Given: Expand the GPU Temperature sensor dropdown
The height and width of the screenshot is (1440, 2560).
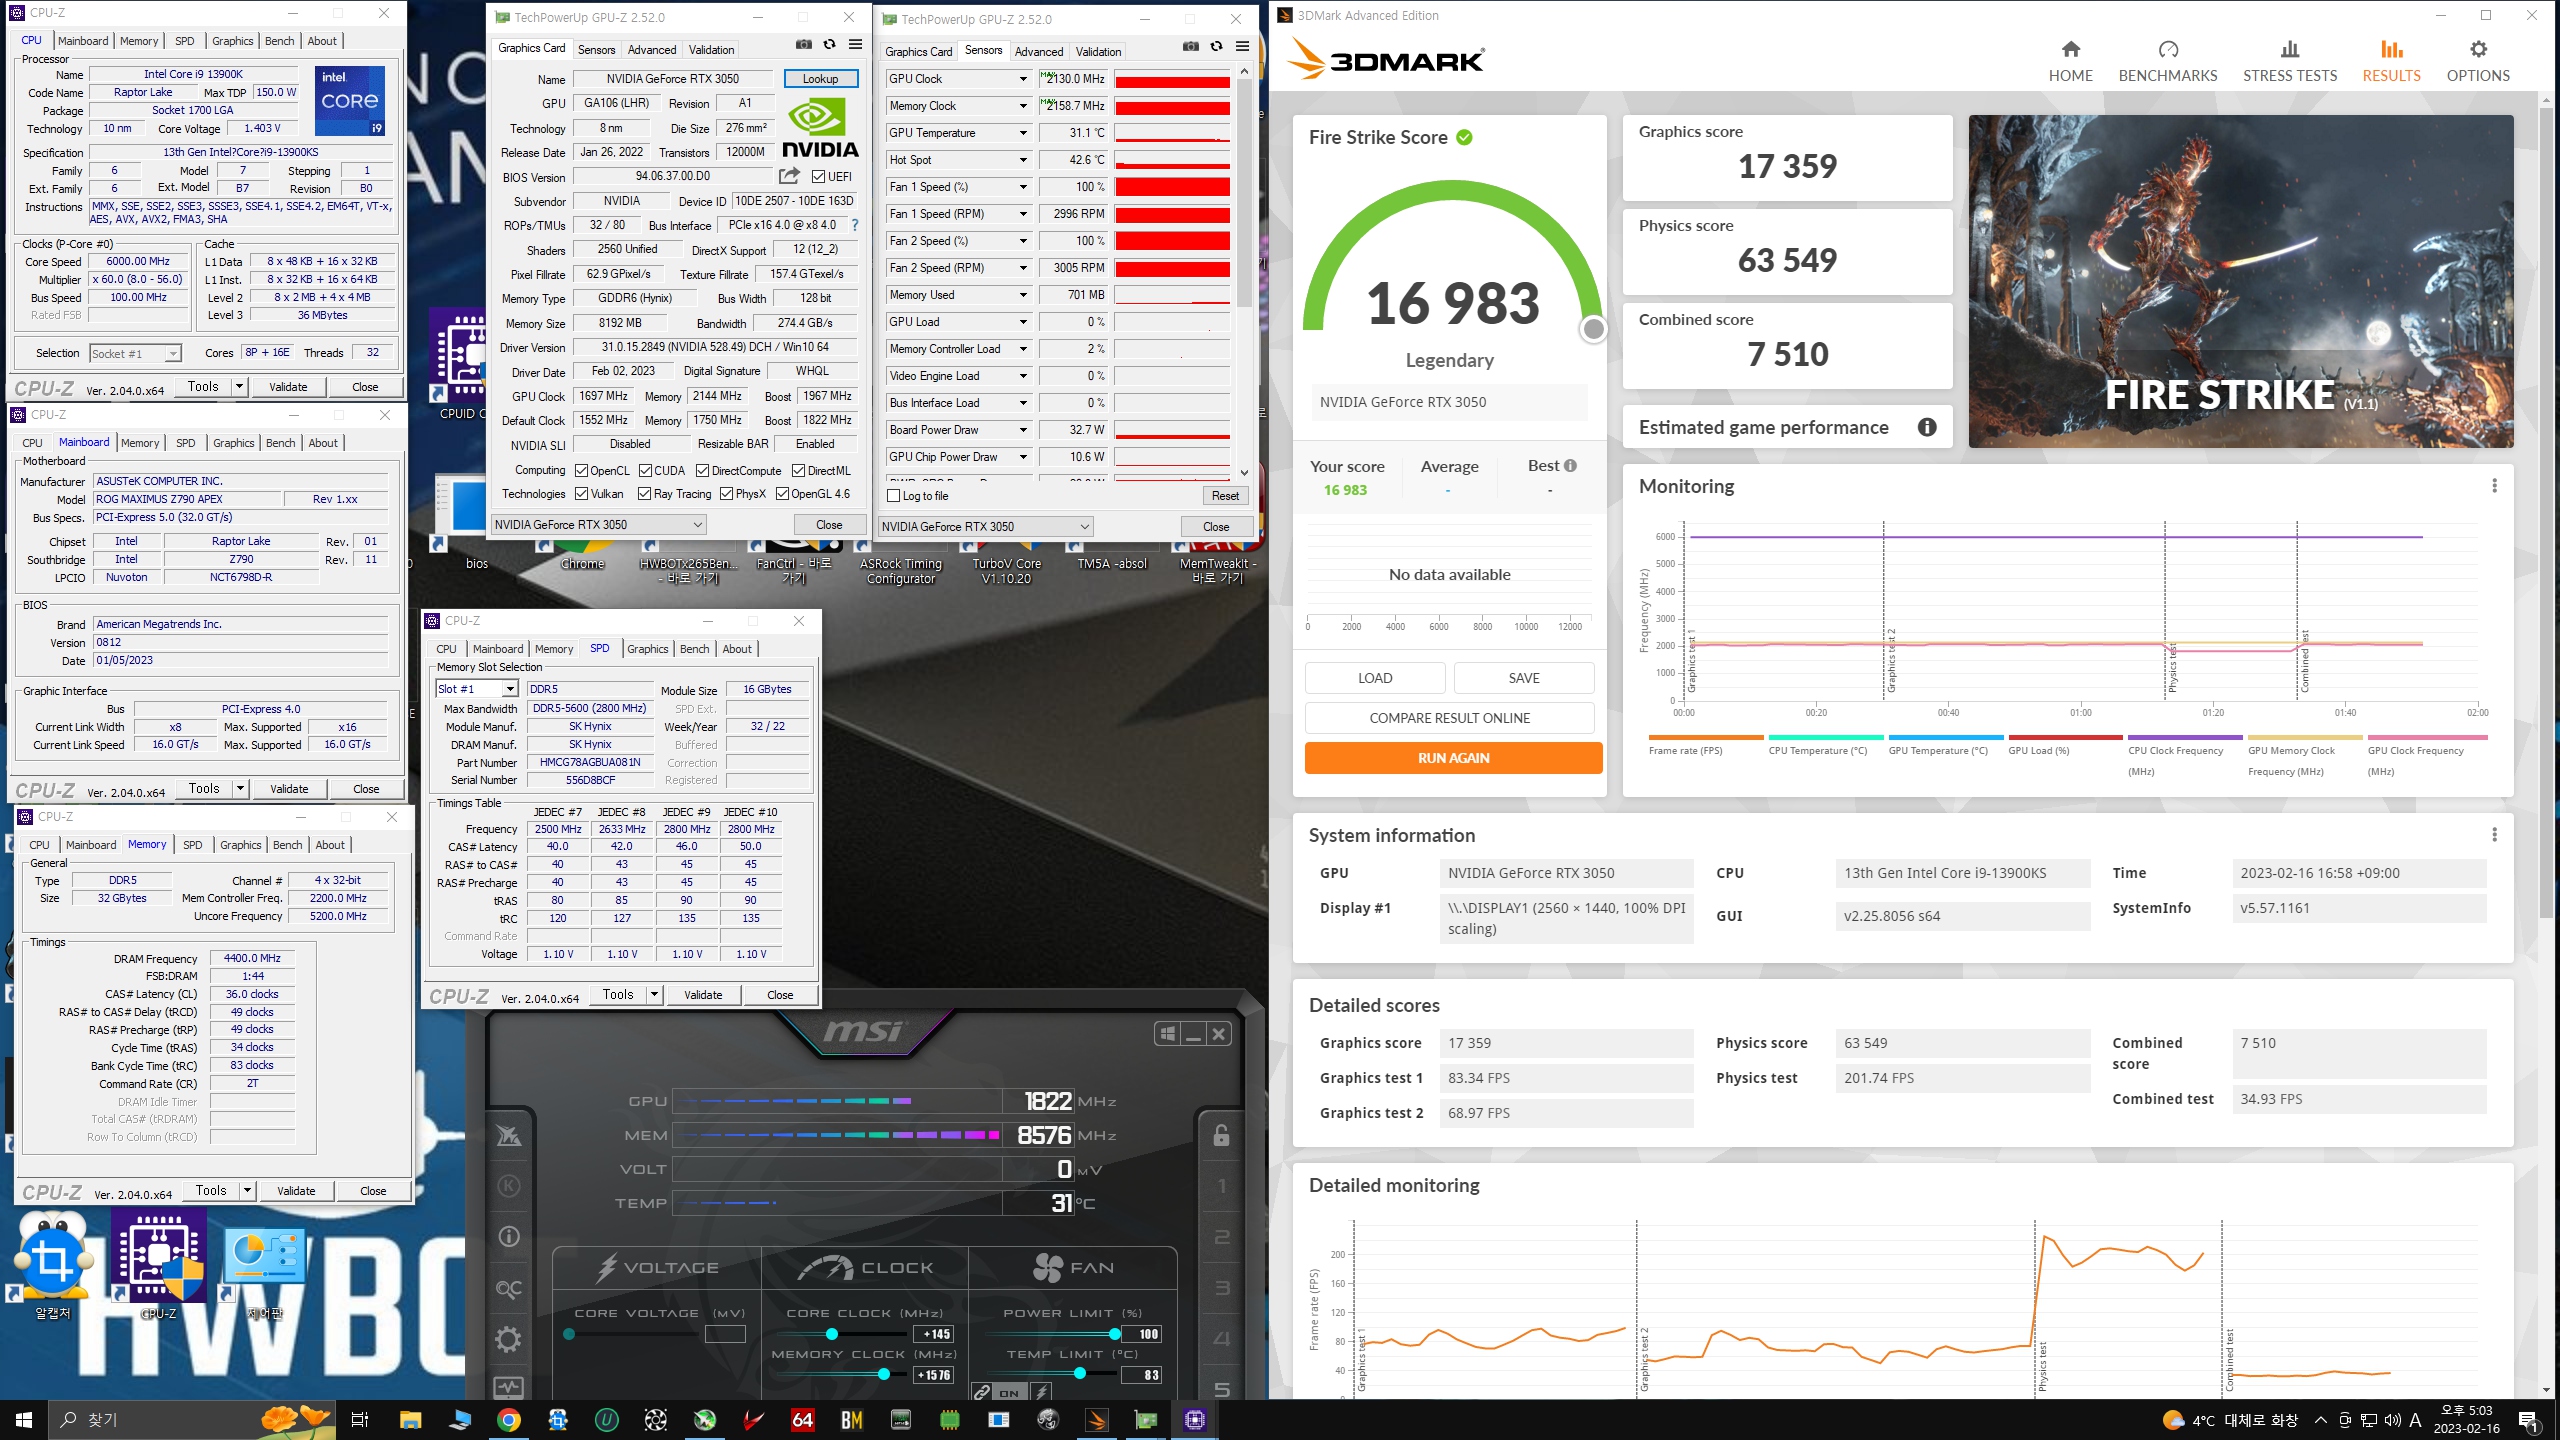Looking at the screenshot, I should coord(1023,133).
